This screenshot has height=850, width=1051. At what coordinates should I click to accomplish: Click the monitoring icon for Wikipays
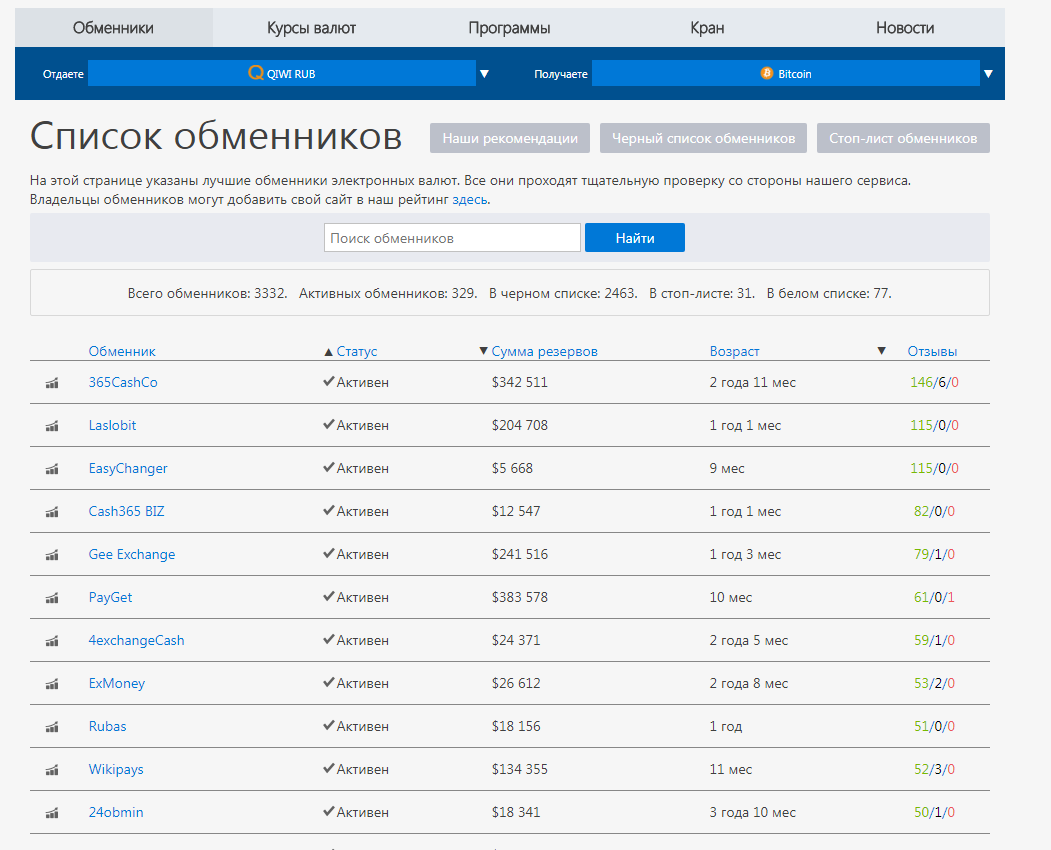click(x=51, y=770)
